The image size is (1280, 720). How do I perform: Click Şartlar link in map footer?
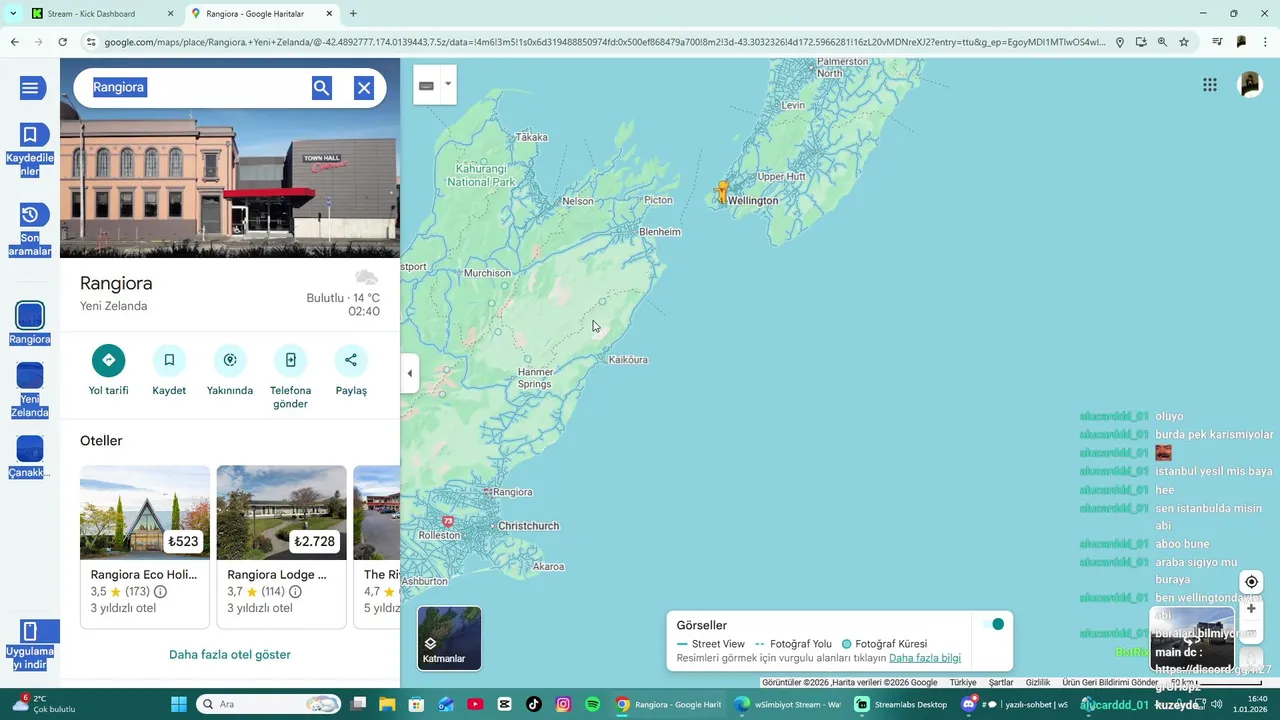(x=1001, y=682)
